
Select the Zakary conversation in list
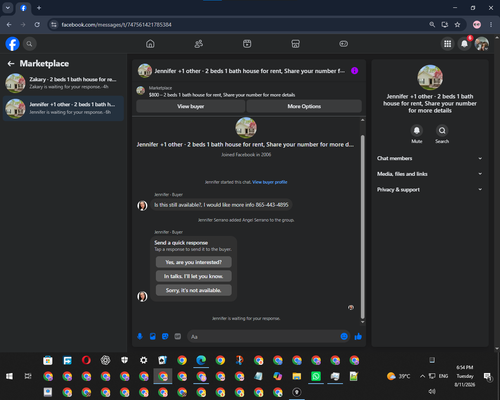click(x=63, y=83)
